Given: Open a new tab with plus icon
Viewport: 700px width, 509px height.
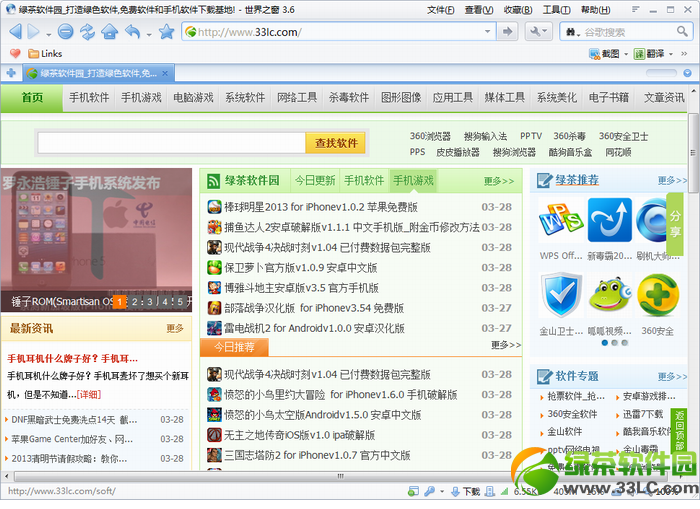Looking at the screenshot, I should point(11,73).
